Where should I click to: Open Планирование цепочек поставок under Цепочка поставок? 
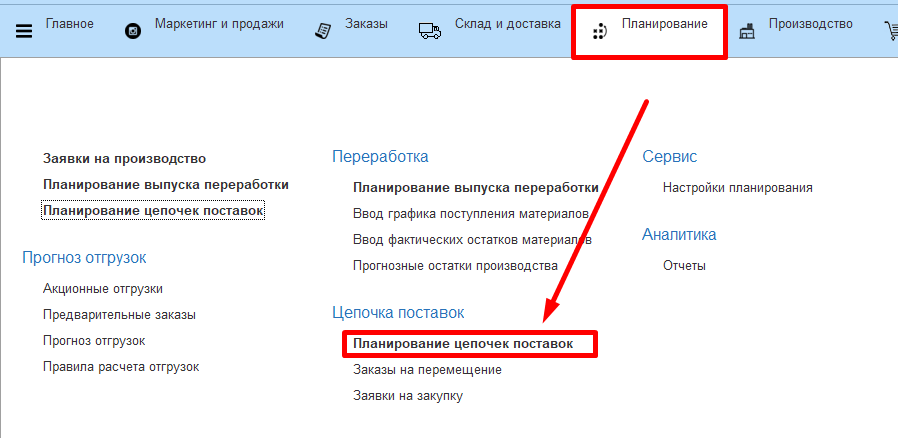463,344
